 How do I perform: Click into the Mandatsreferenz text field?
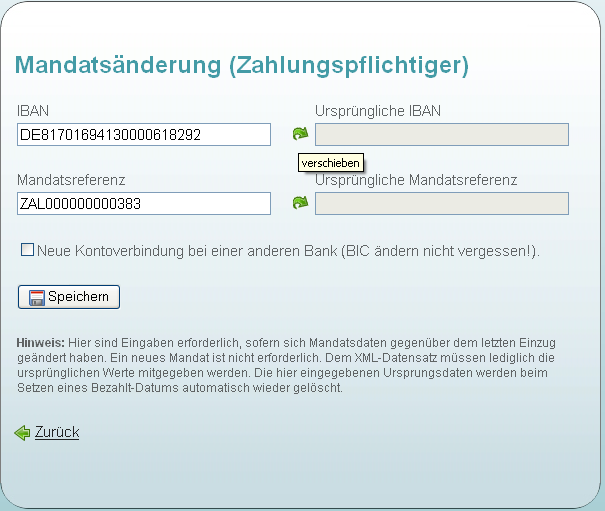144,204
